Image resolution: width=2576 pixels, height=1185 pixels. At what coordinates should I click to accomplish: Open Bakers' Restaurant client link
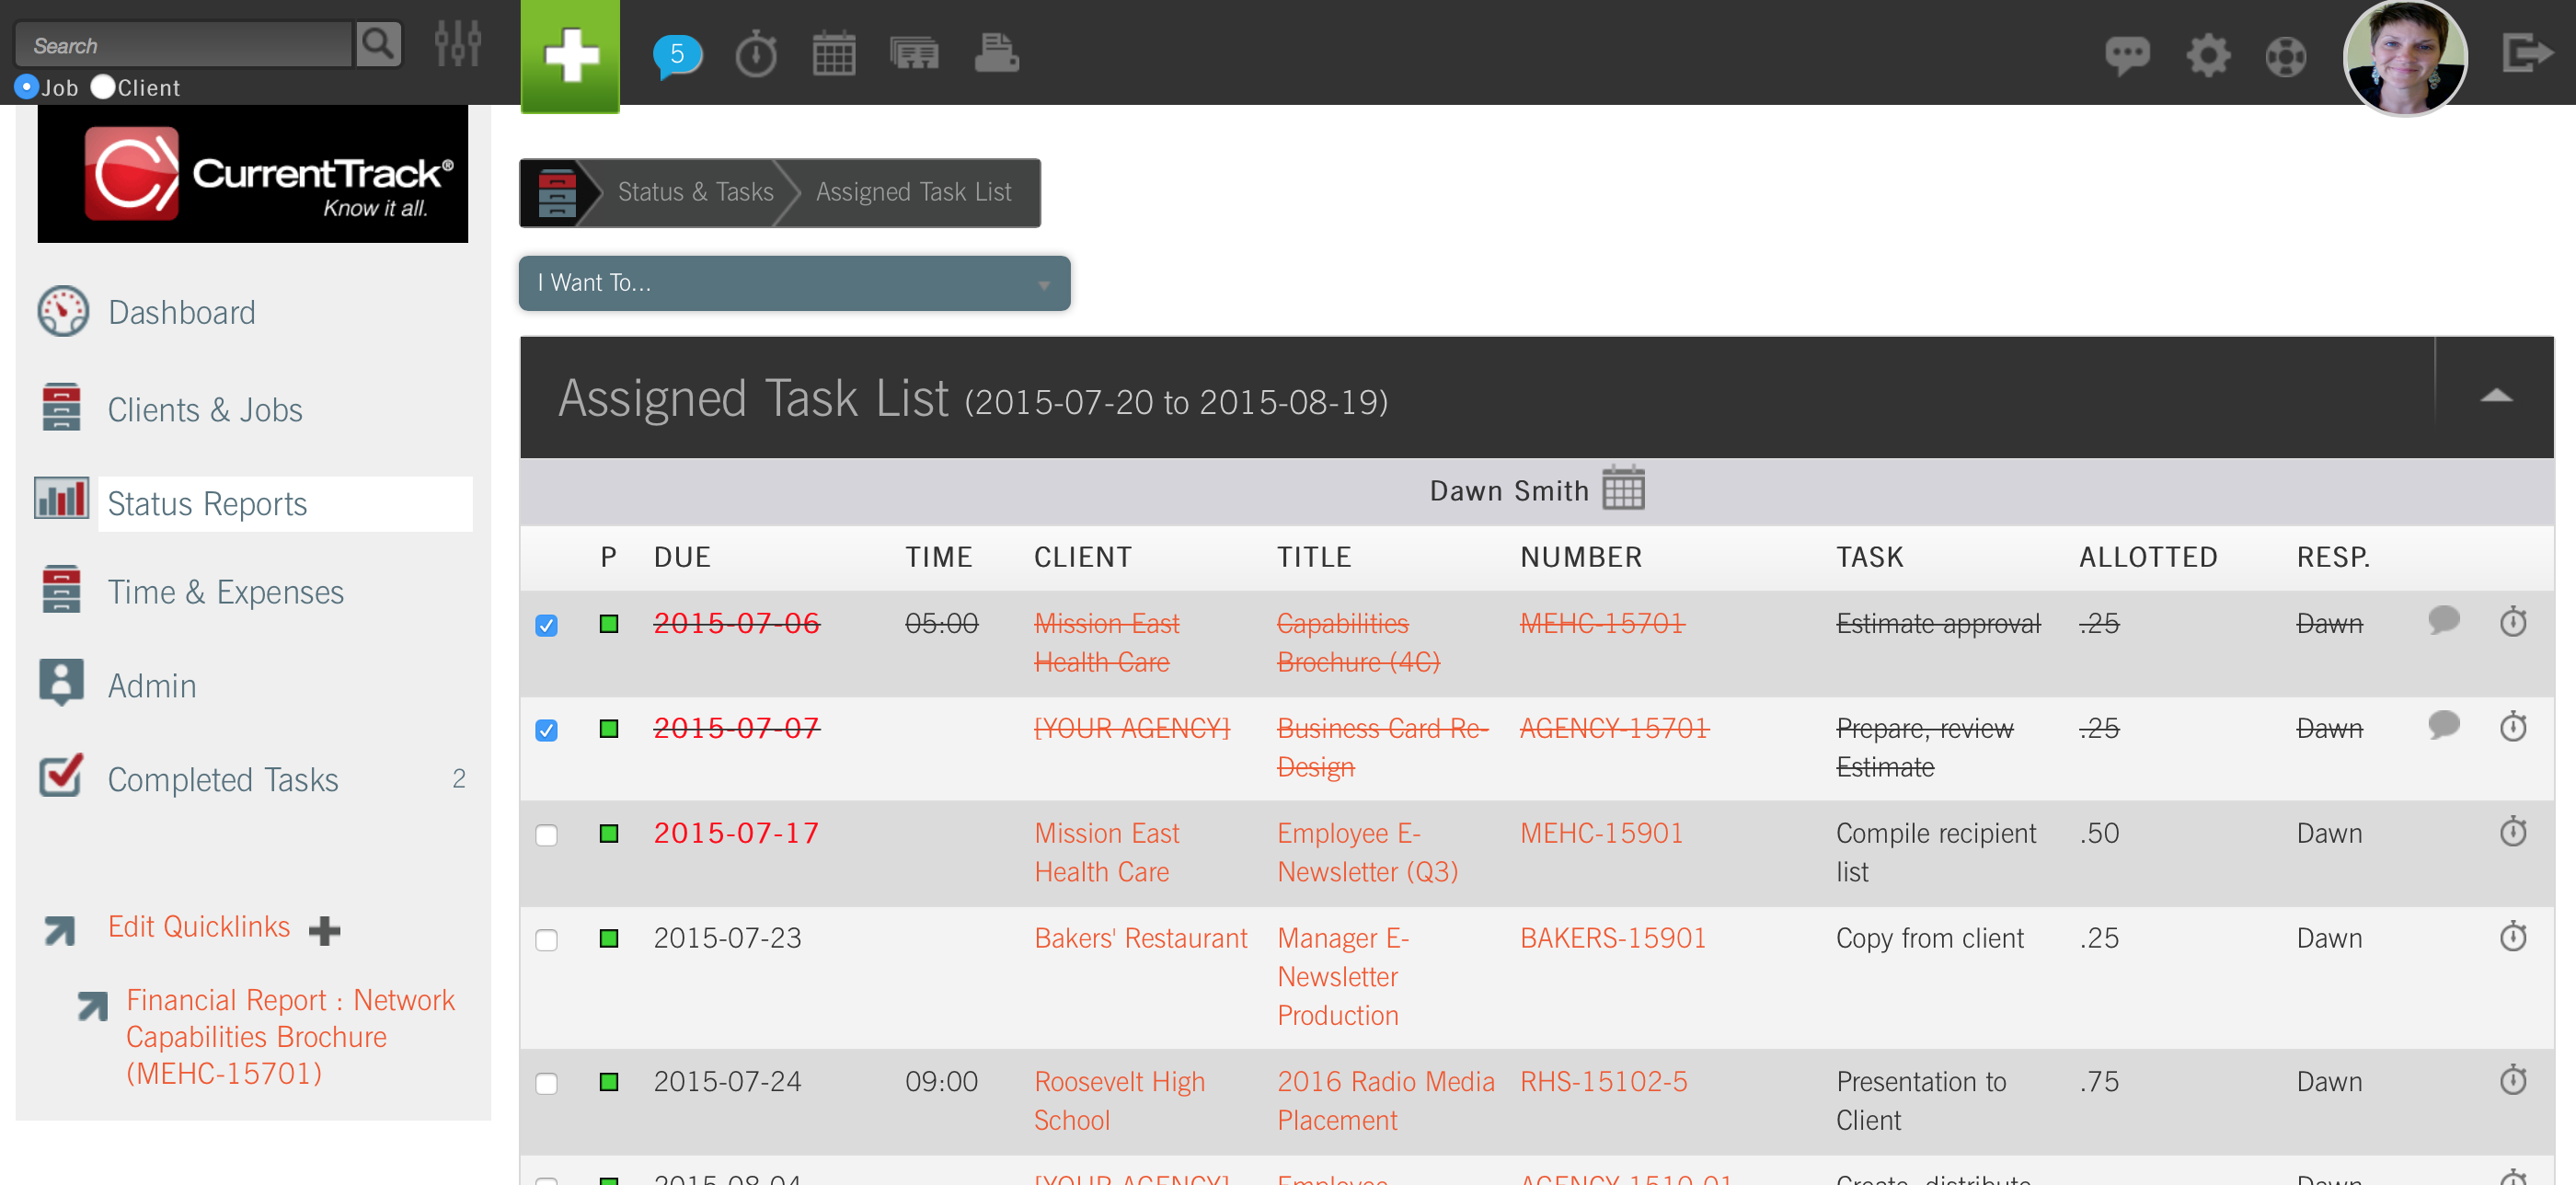(x=1141, y=938)
